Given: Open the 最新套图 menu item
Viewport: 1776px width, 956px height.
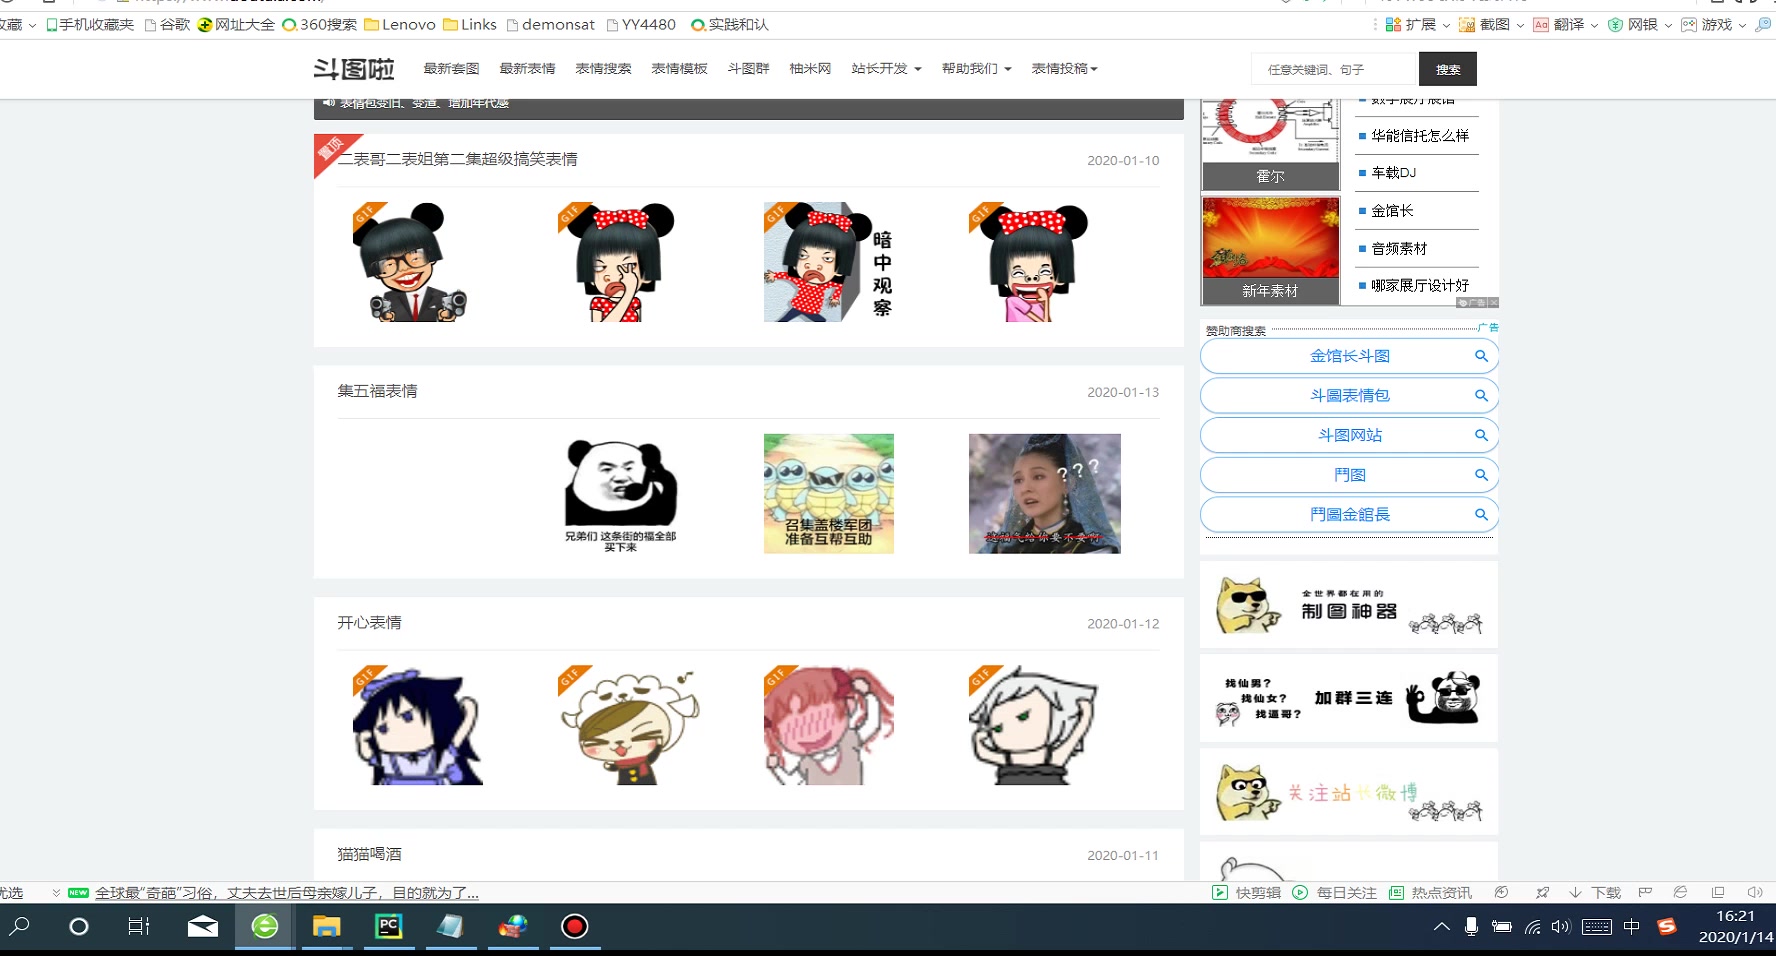Looking at the screenshot, I should coord(451,69).
